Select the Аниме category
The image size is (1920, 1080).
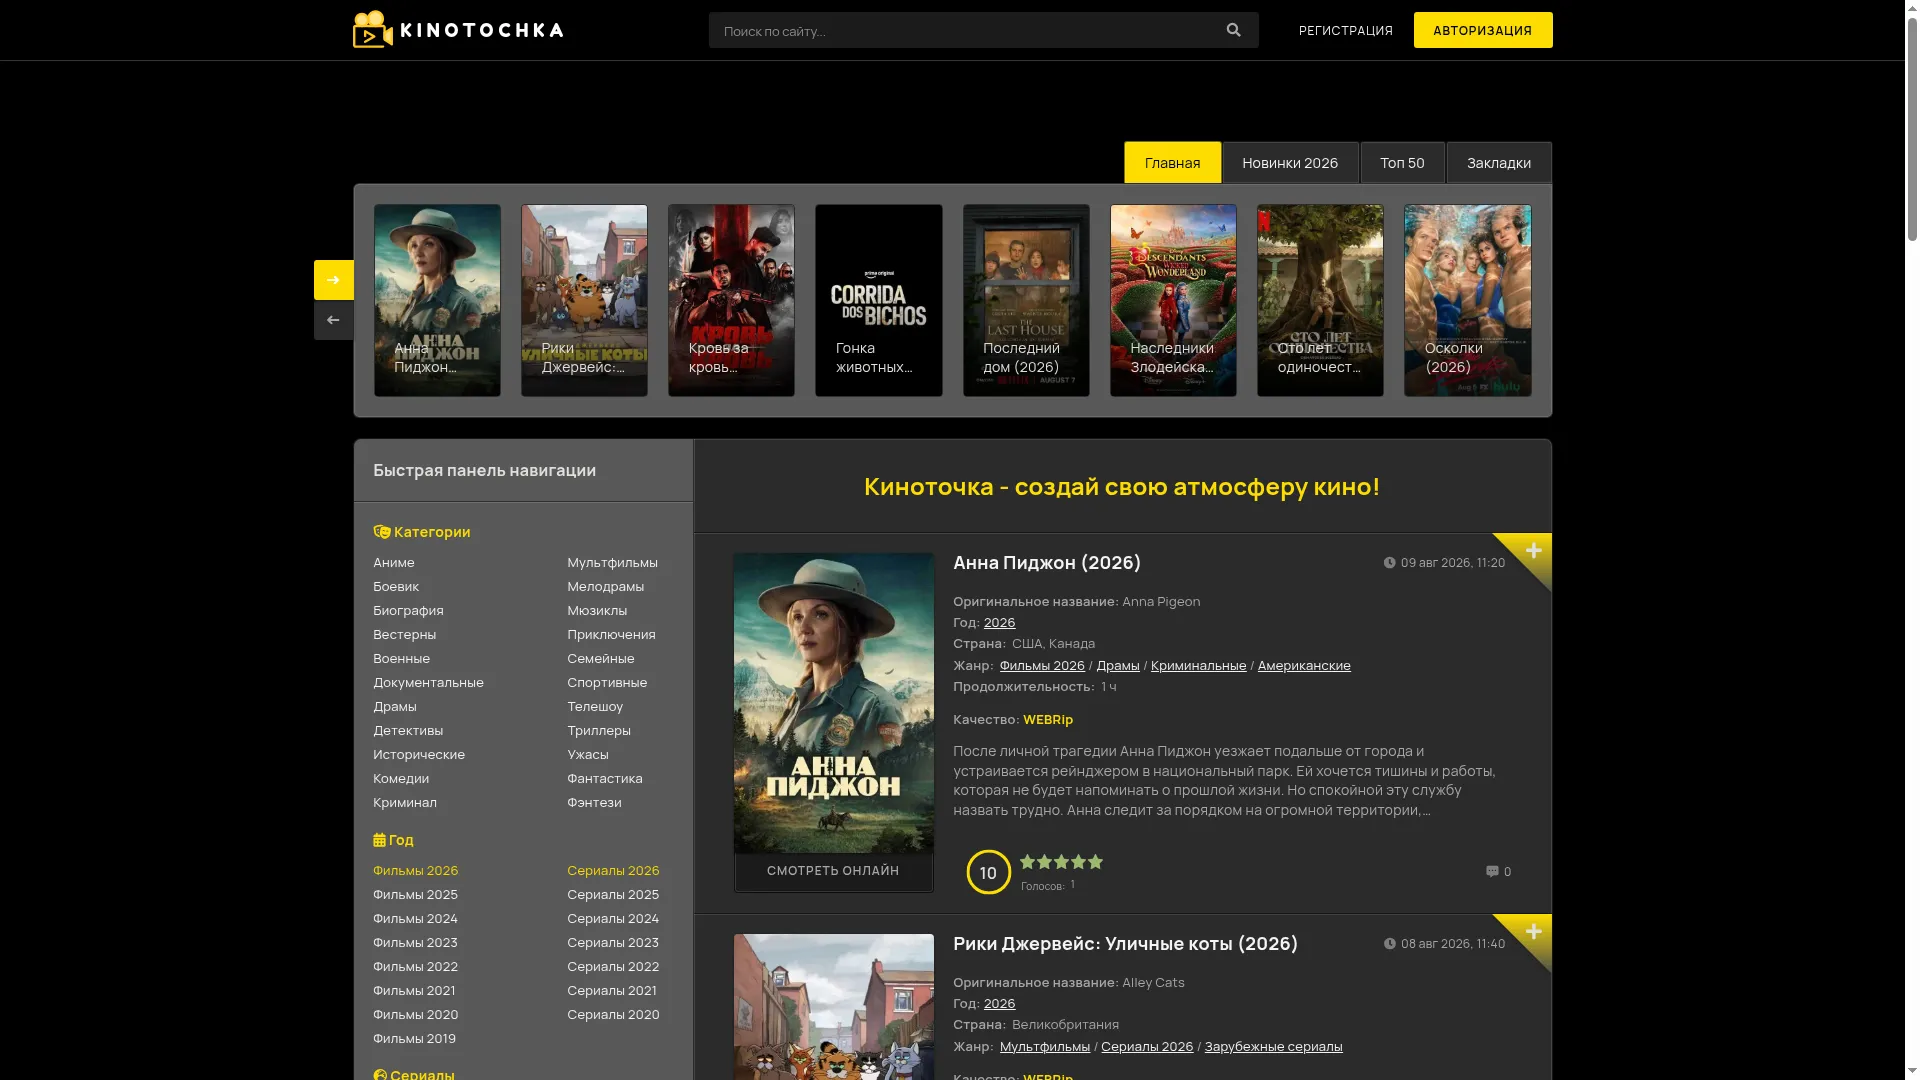point(394,562)
